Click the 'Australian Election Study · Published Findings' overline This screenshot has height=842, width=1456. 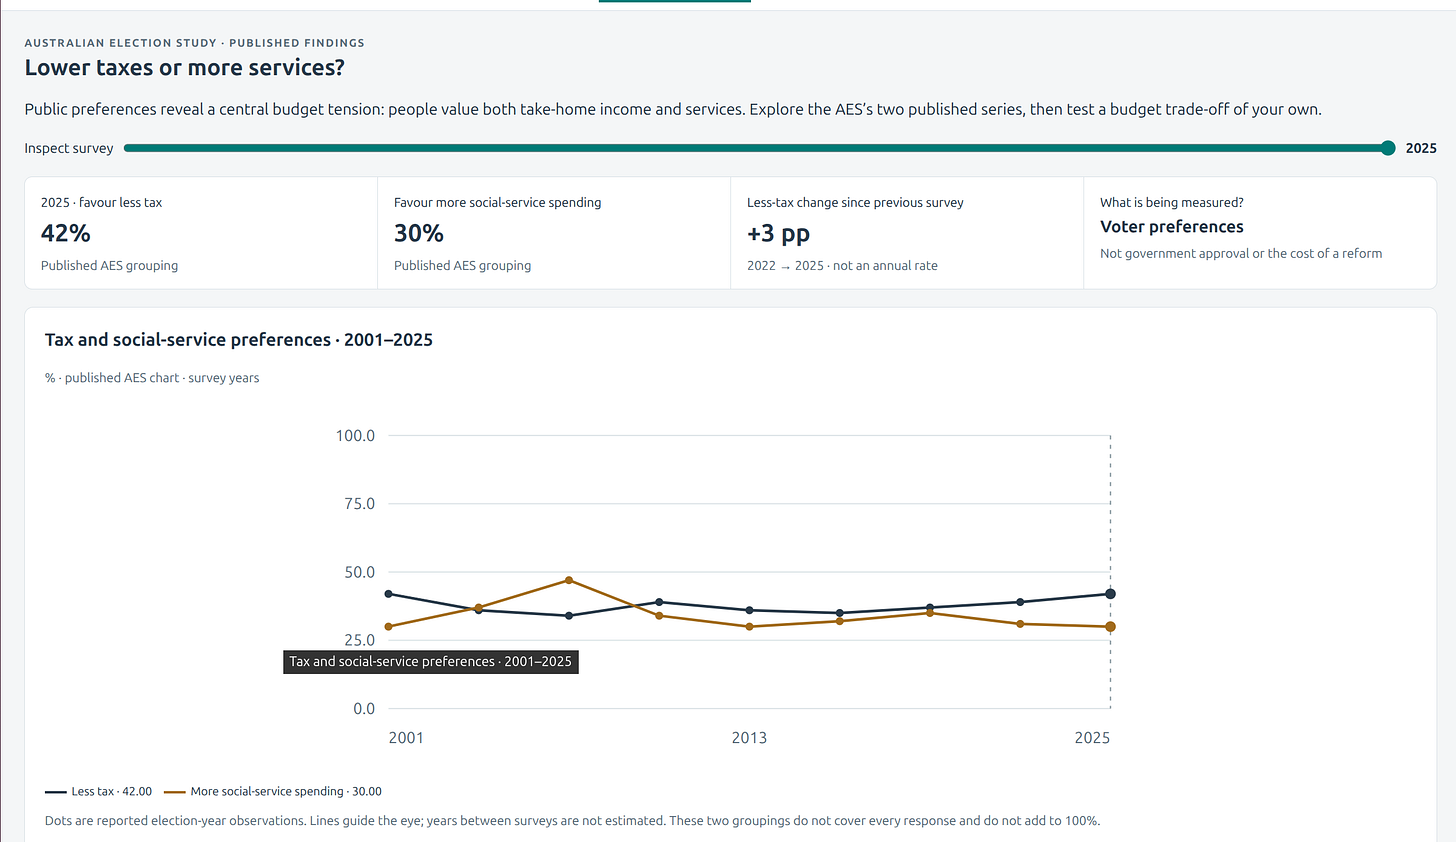point(195,43)
